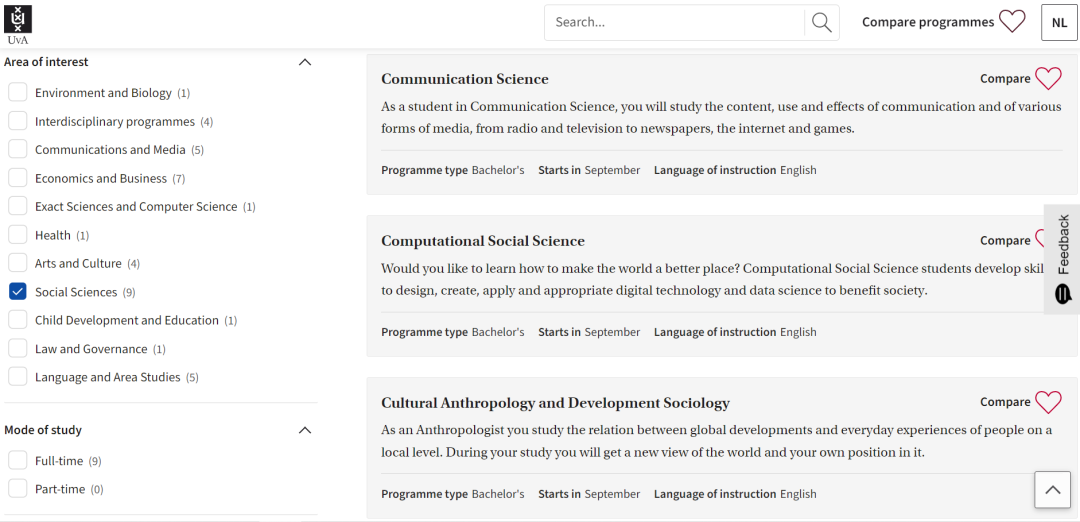Uncheck the Social Sciences checkbox
1080x522 pixels.
point(18,292)
